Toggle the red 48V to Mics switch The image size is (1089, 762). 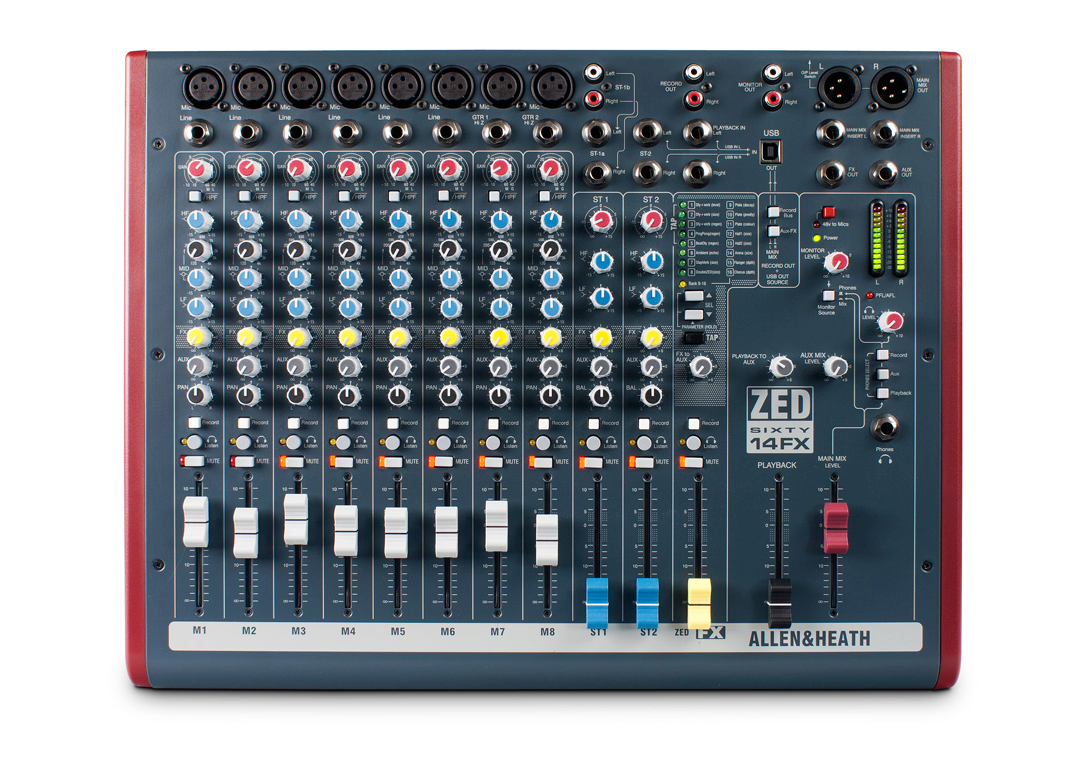(x=829, y=212)
